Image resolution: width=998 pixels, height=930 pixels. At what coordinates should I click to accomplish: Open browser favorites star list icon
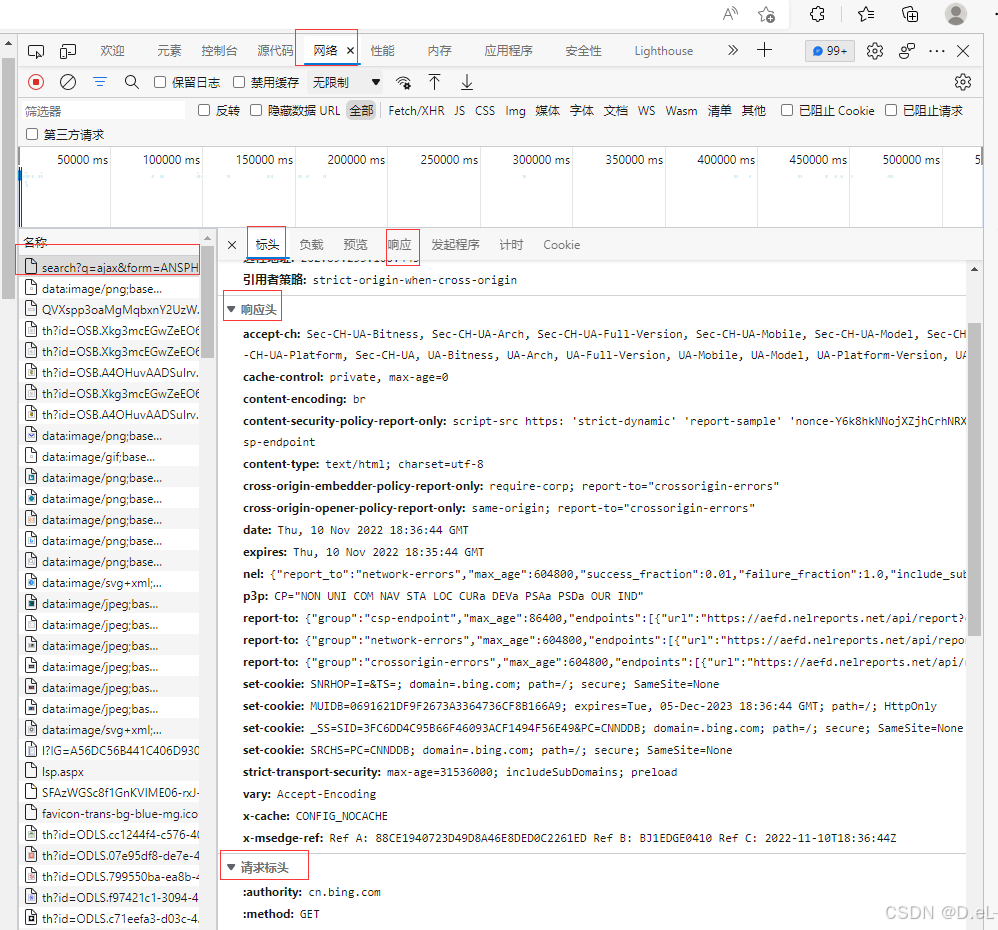[866, 14]
